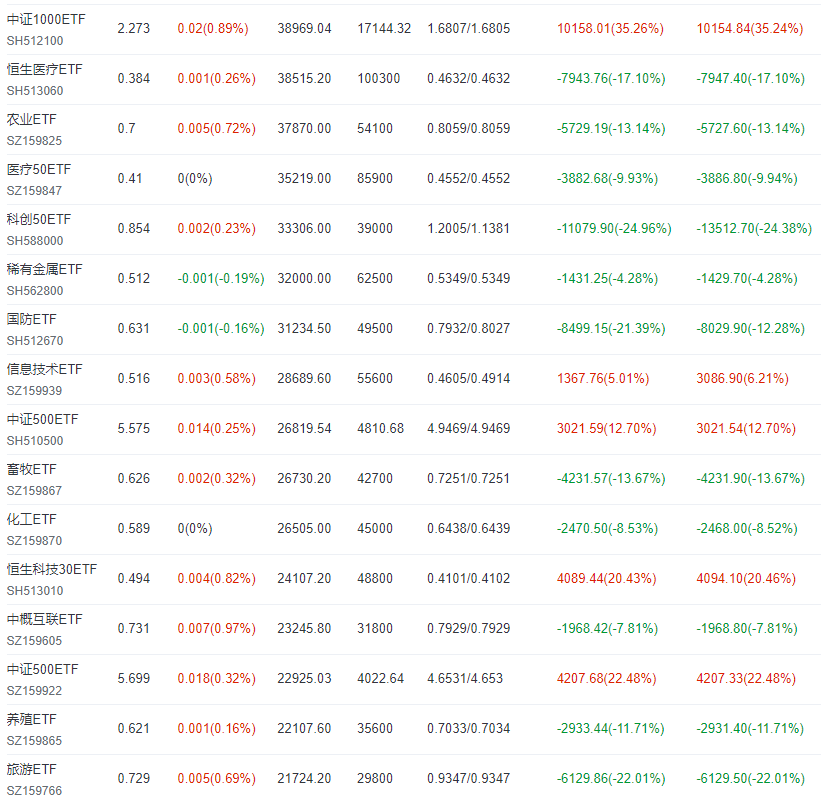Select loss -8499.15(-21.39%)
This screenshot has width=821, height=803.
tap(611, 328)
